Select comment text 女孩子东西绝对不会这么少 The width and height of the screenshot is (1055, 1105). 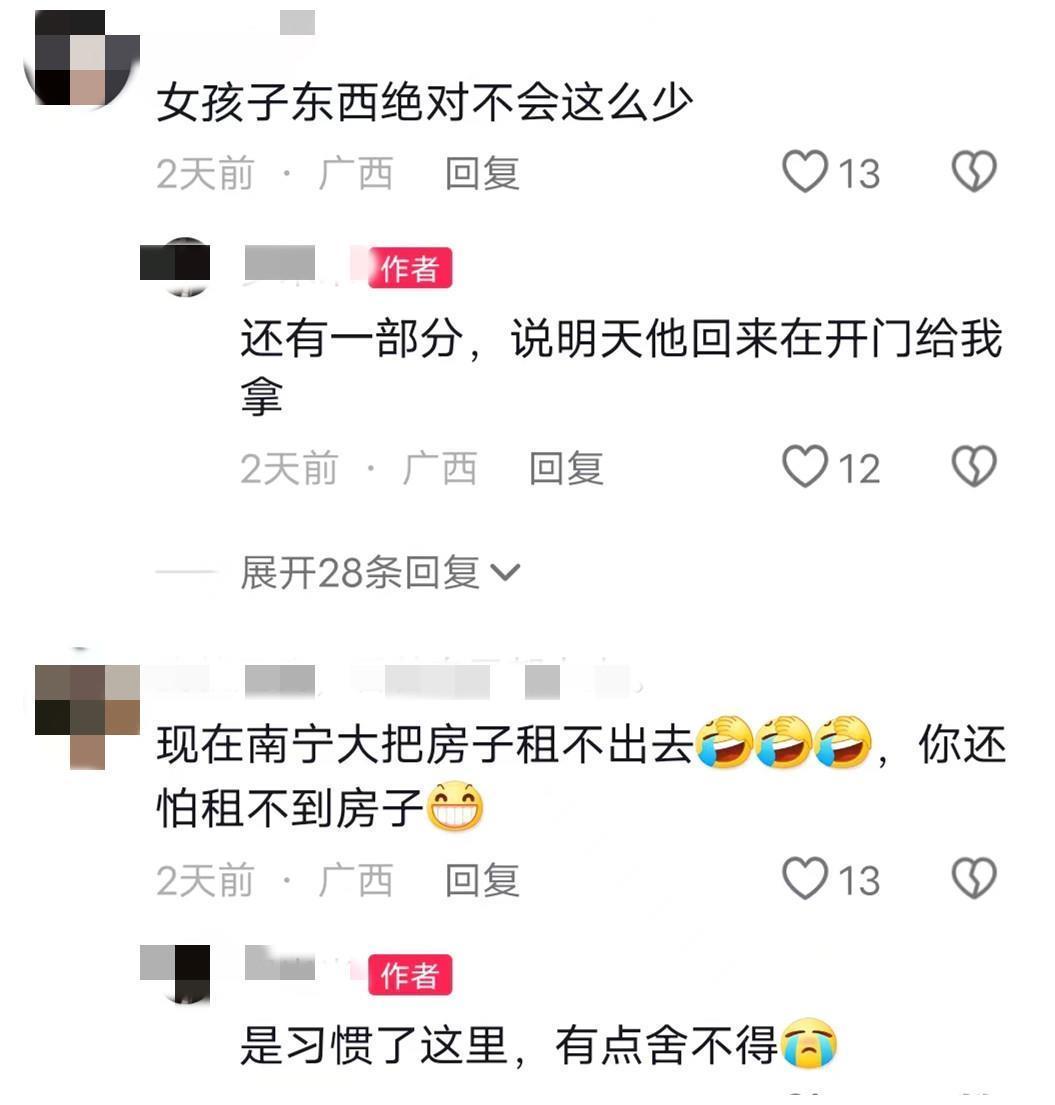coord(425,103)
